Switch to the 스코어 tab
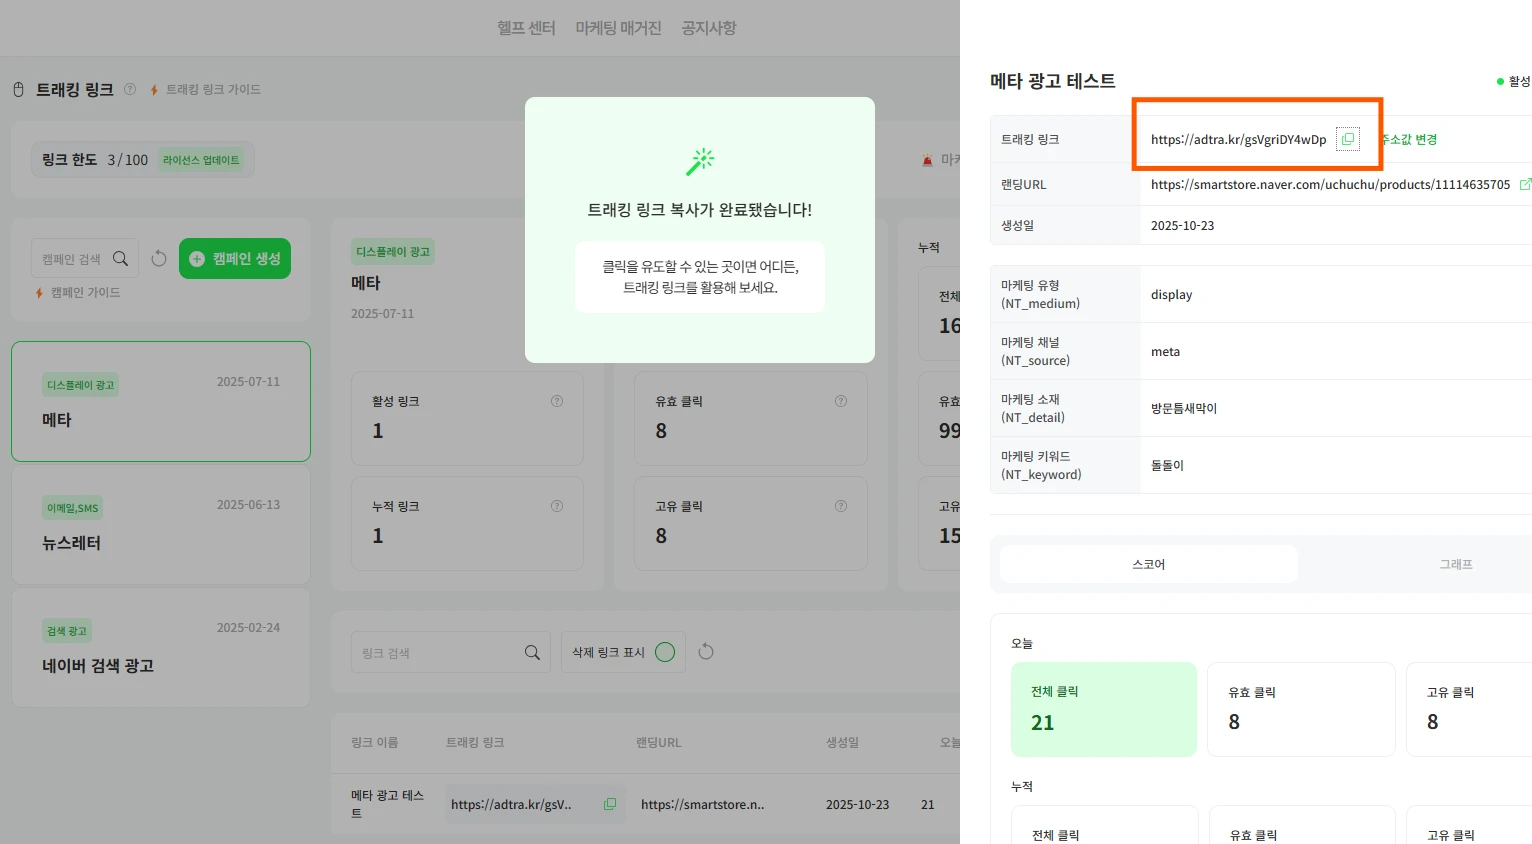The height and width of the screenshot is (844, 1532). pyautogui.click(x=1148, y=564)
